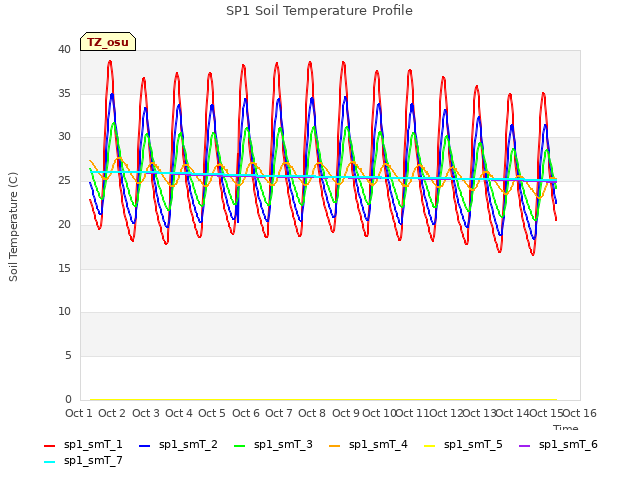Toggle sp1_smT_3 legend entry
The image size is (640, 480).
[273, 445]
